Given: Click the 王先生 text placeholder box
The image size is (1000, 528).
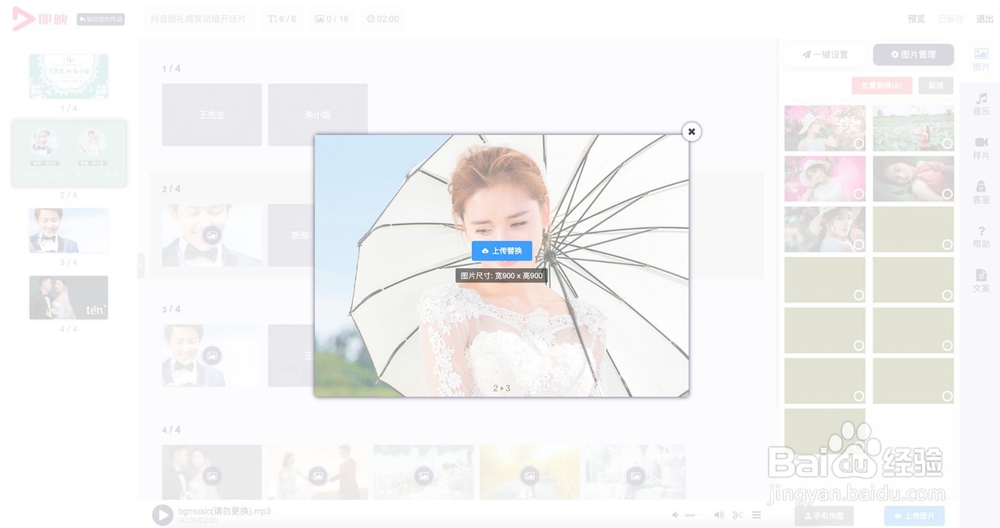Looking at the screenshot, I should coord(212,115).
